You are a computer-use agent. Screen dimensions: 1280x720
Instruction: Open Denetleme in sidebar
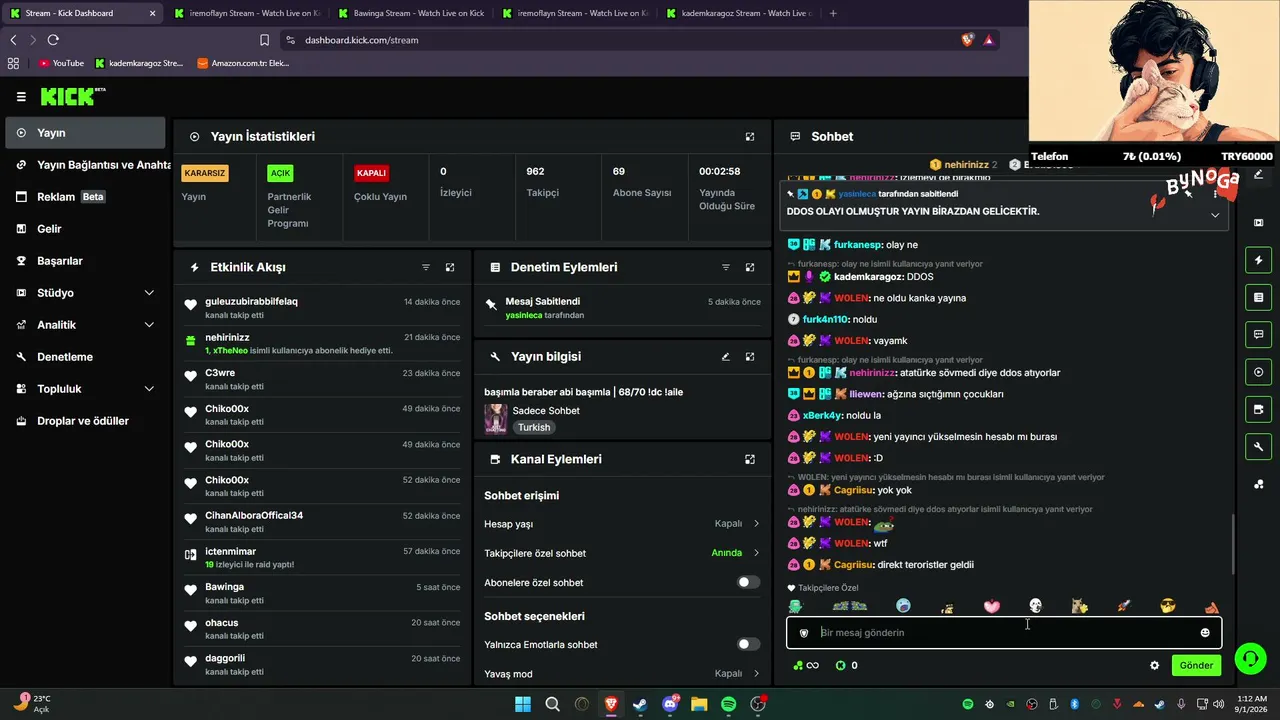click(x=85, y=357)
